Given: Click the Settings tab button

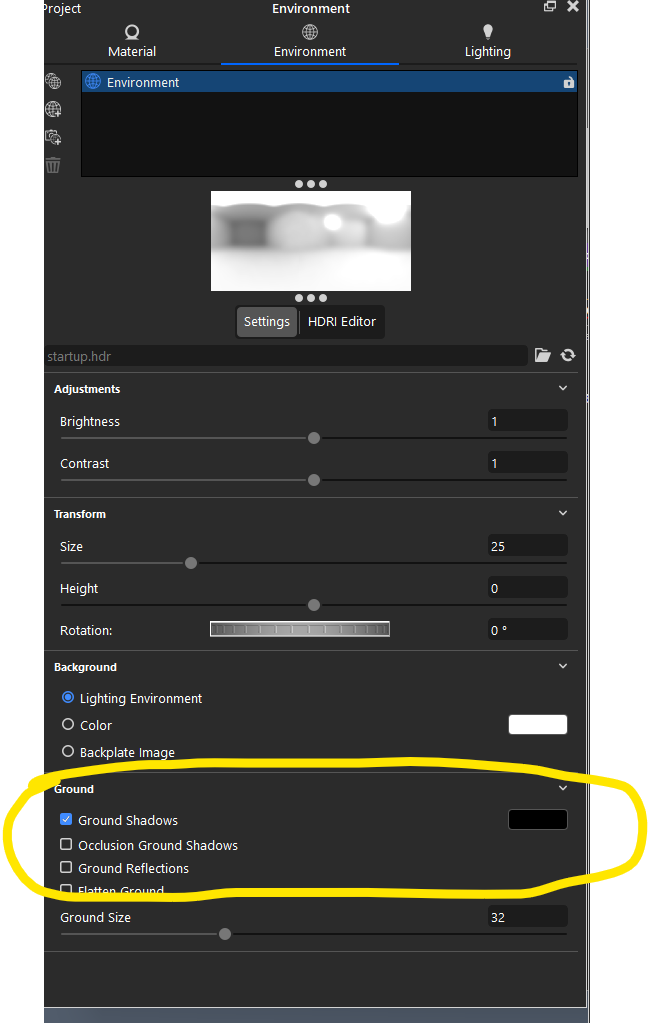Looking at the screenshot, I should pos(266,322).
